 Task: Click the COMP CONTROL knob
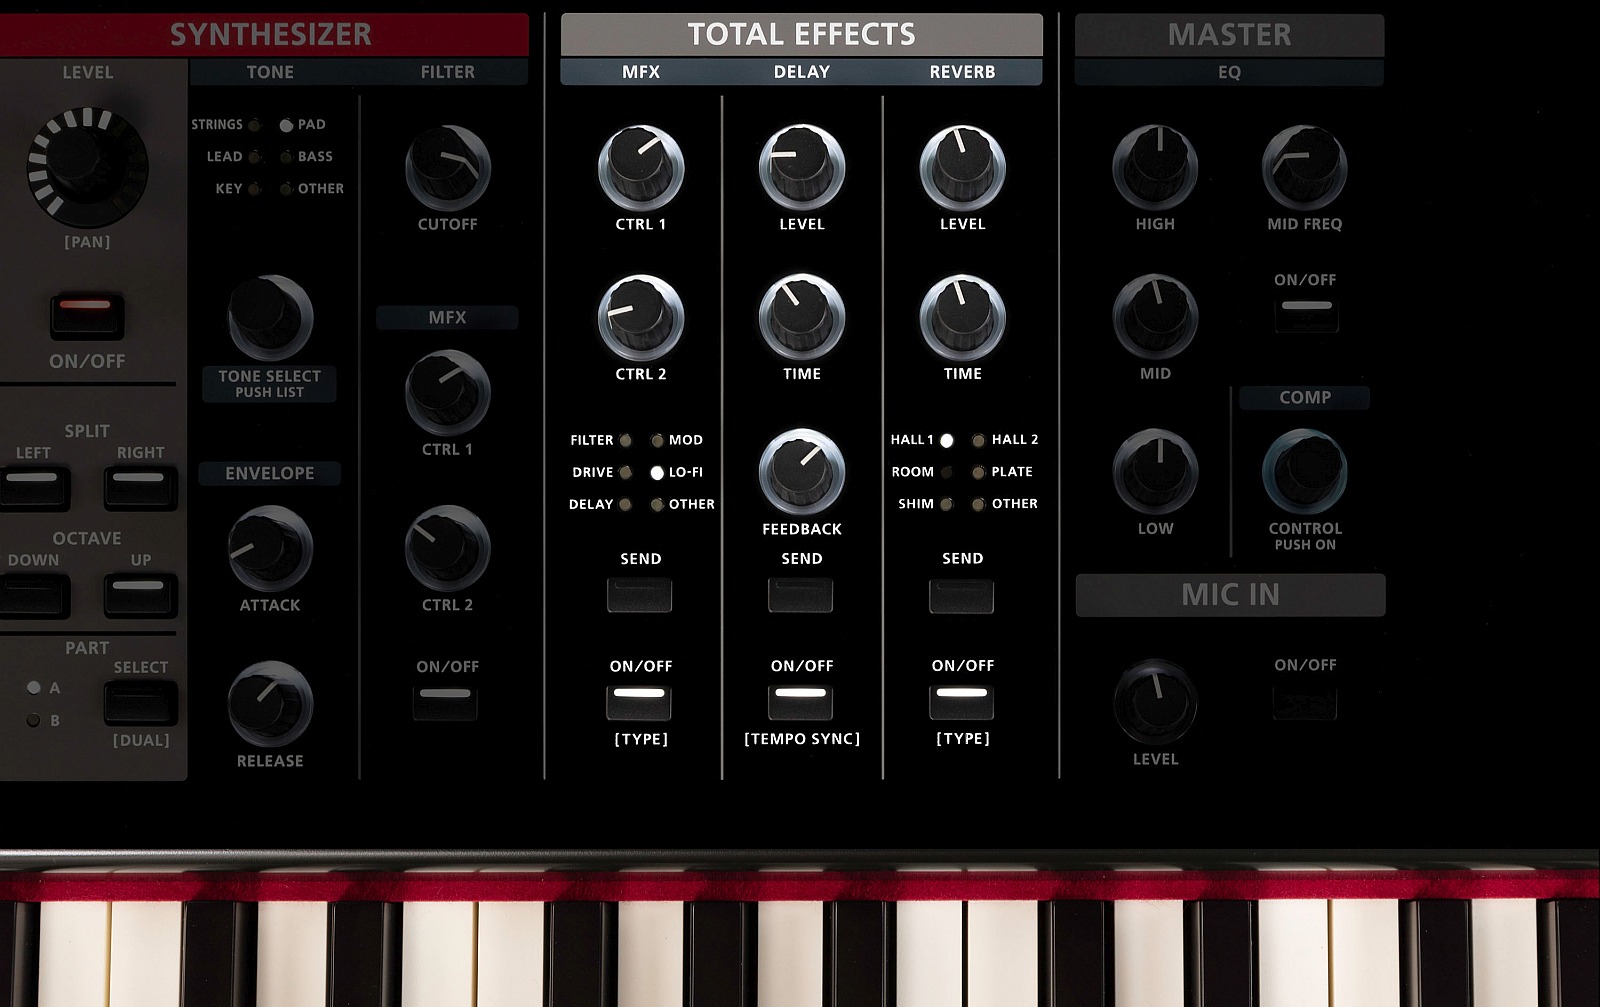pos(1304,471)
